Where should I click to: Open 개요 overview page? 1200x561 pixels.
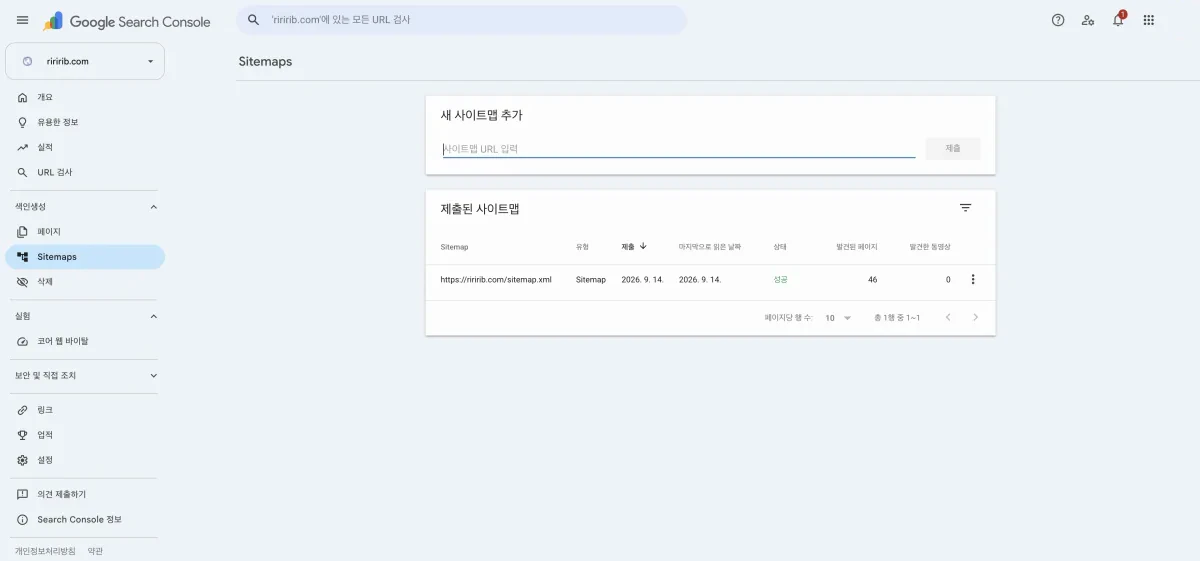tap(85, 97)
